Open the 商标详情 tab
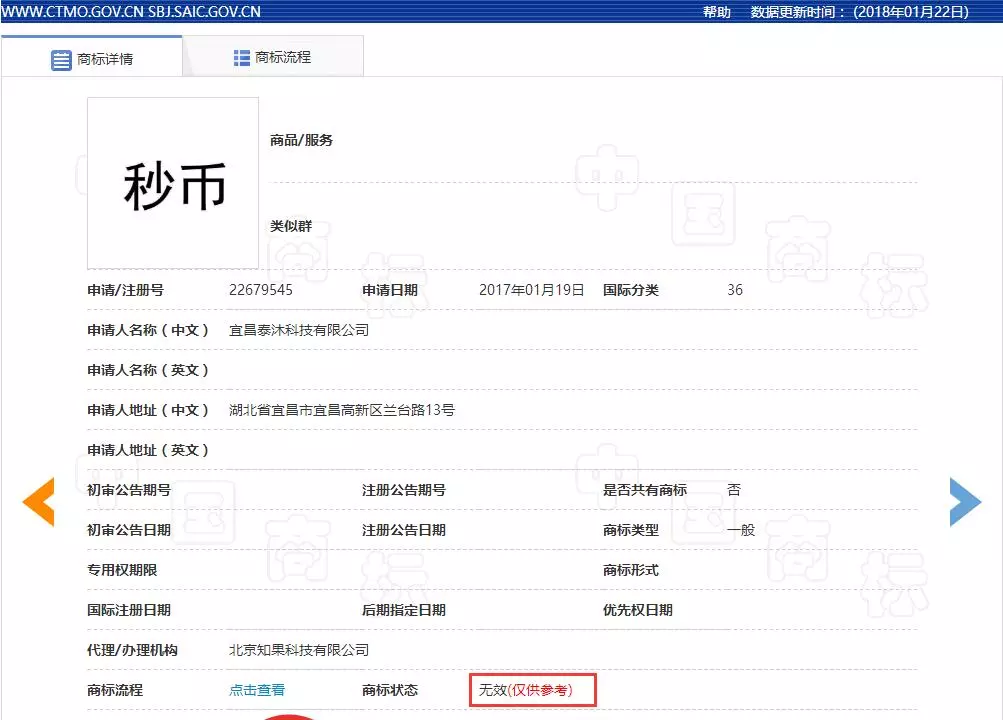Screen dimensions: 1003x720 point(92,57)
